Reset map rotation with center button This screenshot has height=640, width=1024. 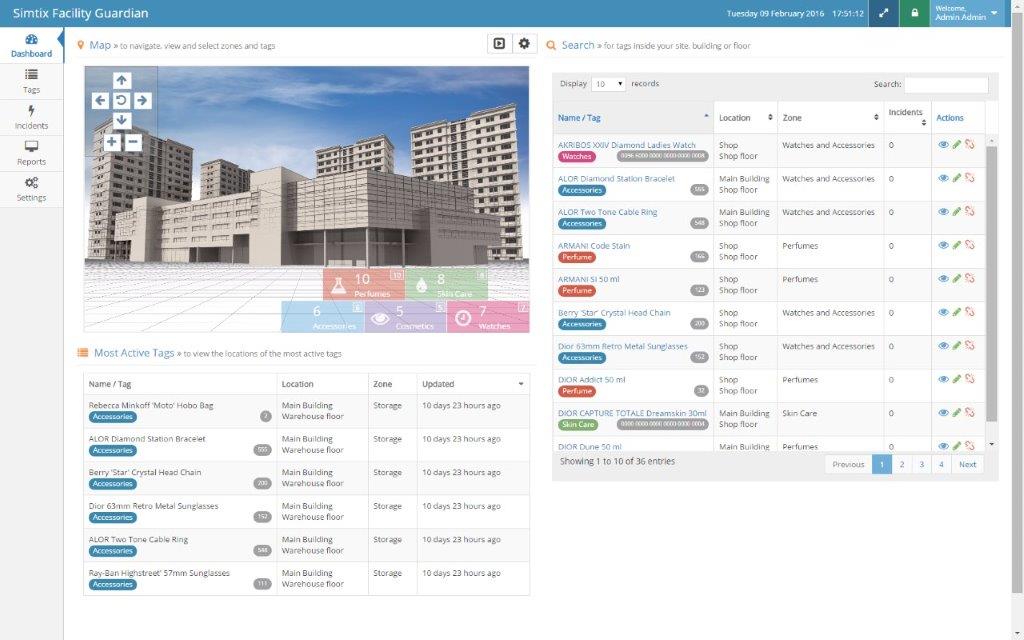121,100
